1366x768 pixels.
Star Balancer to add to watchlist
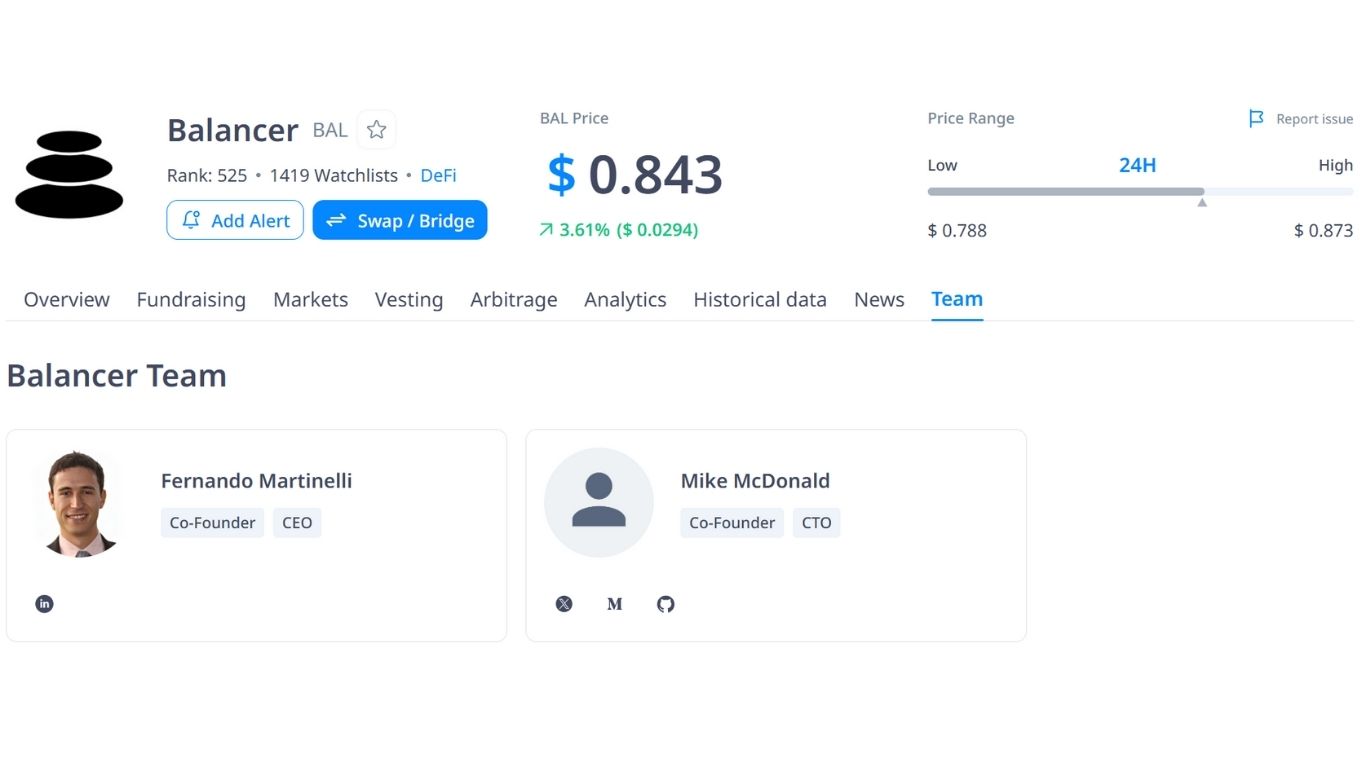[376, 130]
